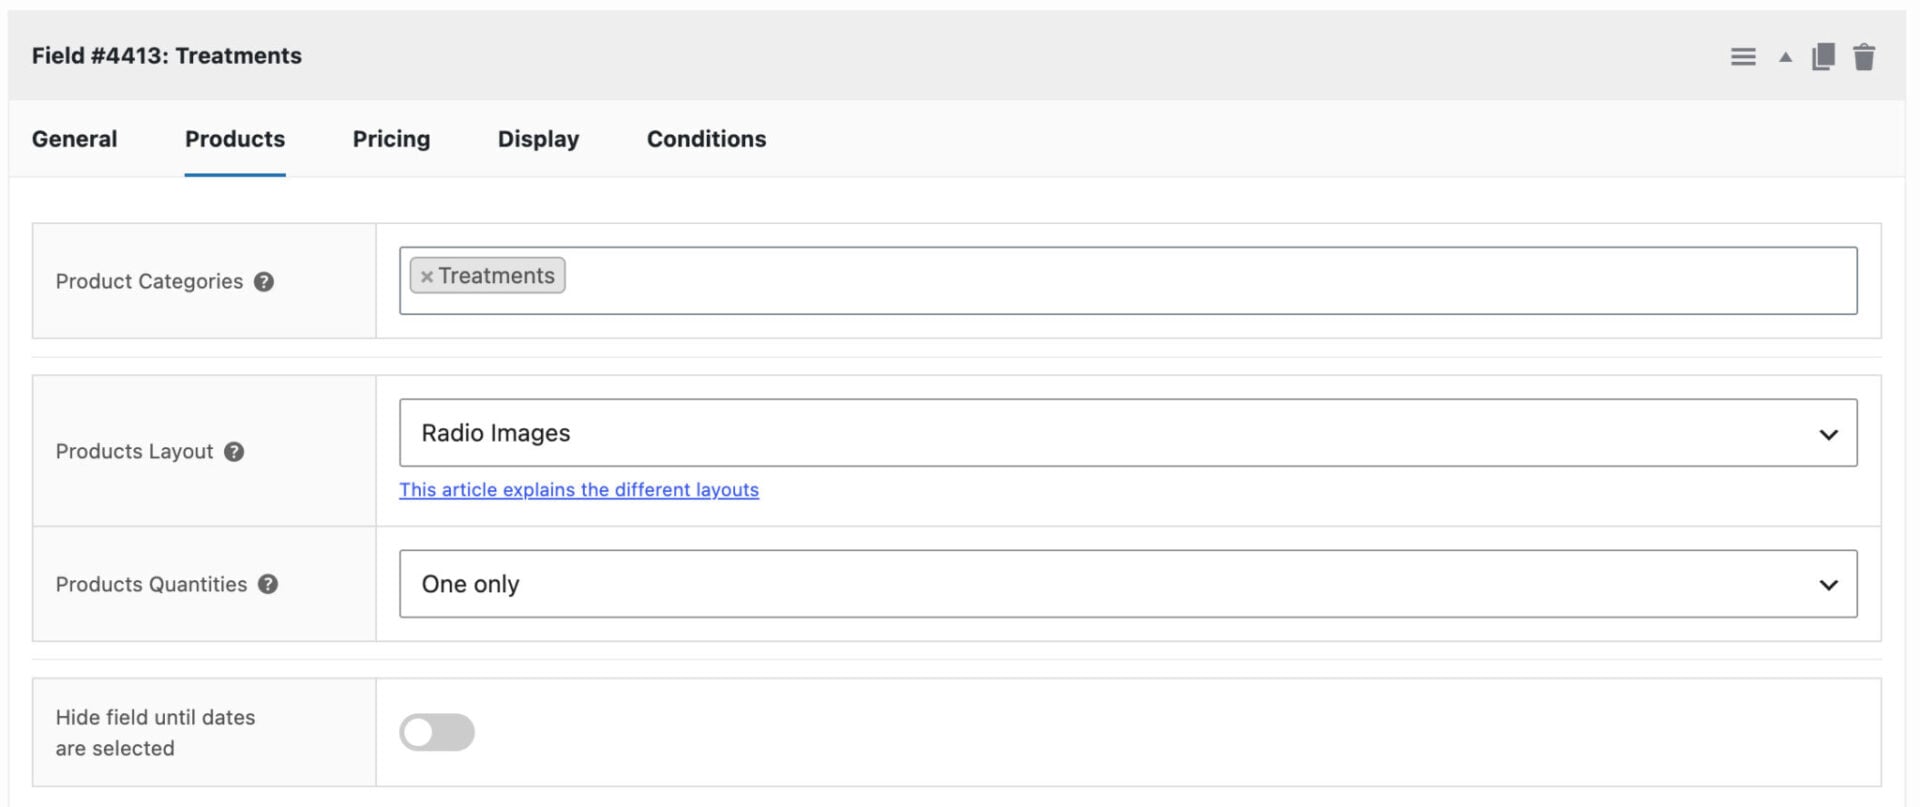Switch to the Conditions tab
Viewport: 1920px width, 807px height.
tap(706, 139)
